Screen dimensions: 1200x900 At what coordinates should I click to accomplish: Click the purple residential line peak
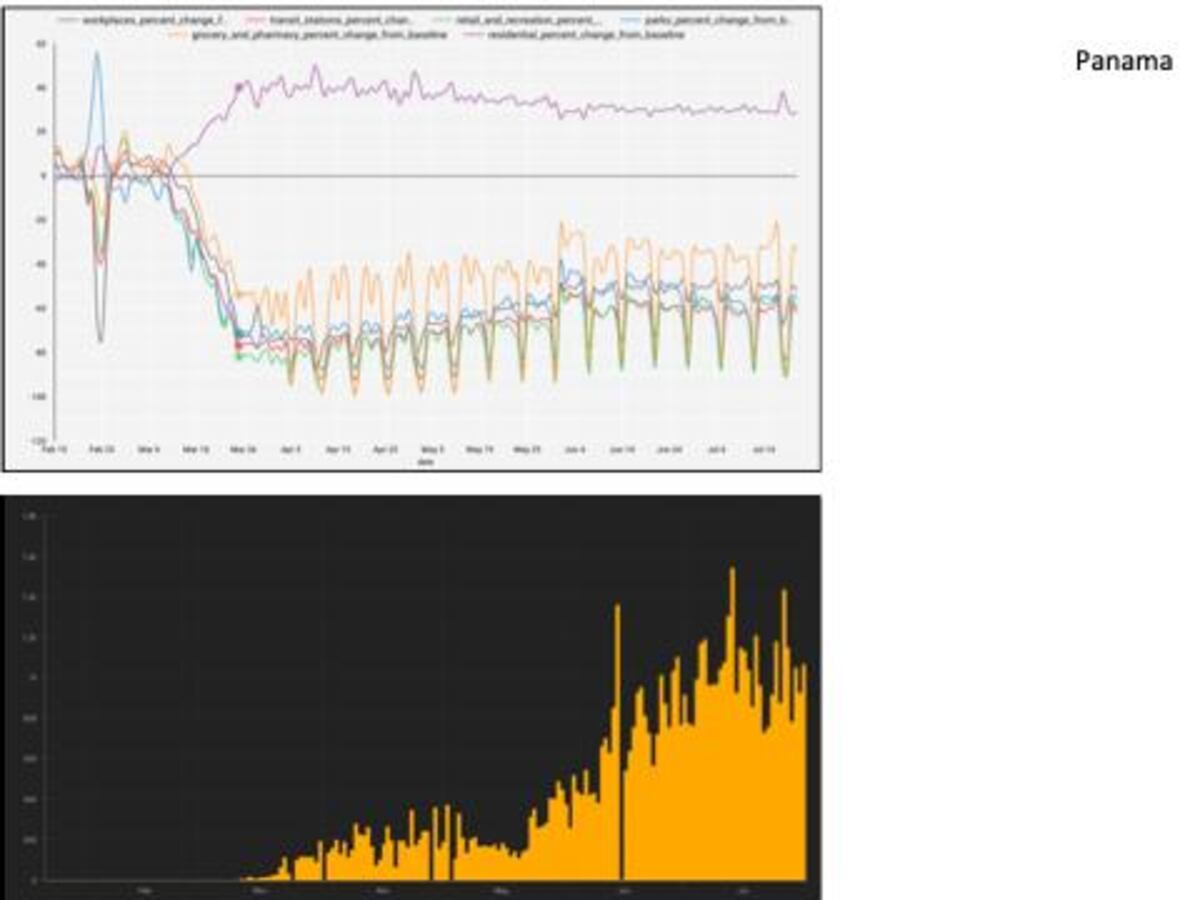tap(314, 68)
